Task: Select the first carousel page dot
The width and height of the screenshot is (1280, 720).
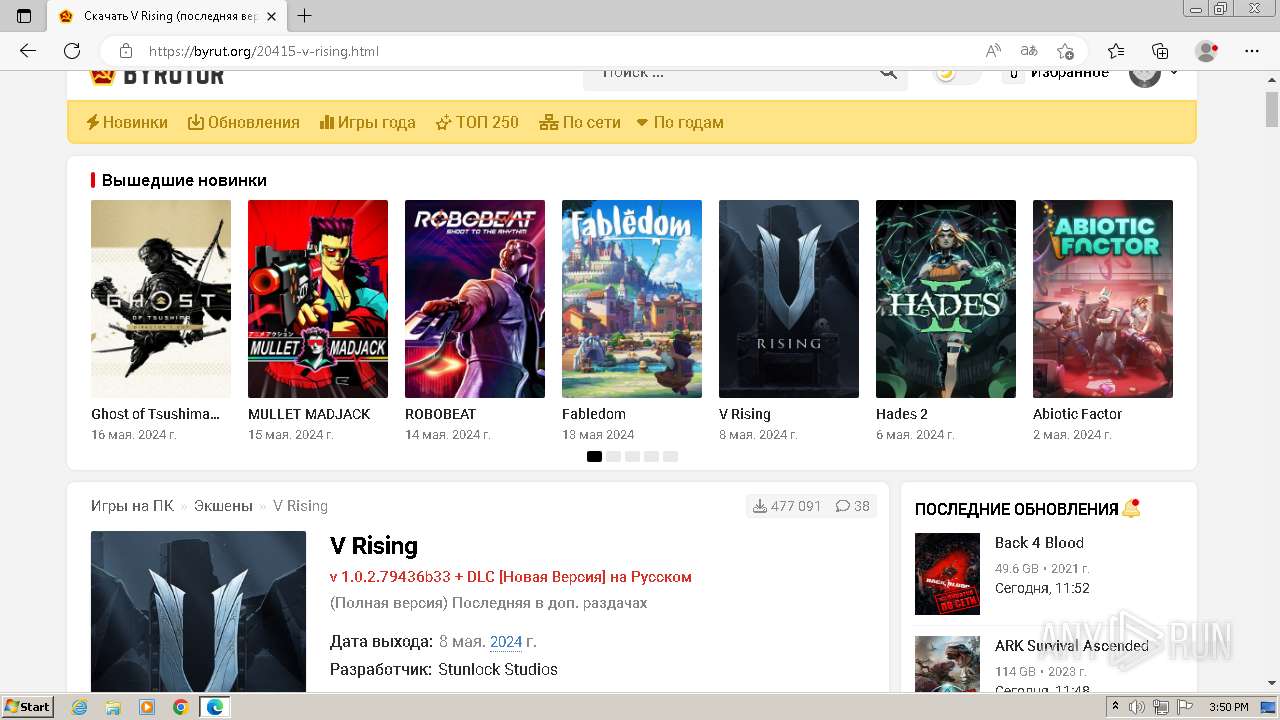Action: click(x=594, y=456)
